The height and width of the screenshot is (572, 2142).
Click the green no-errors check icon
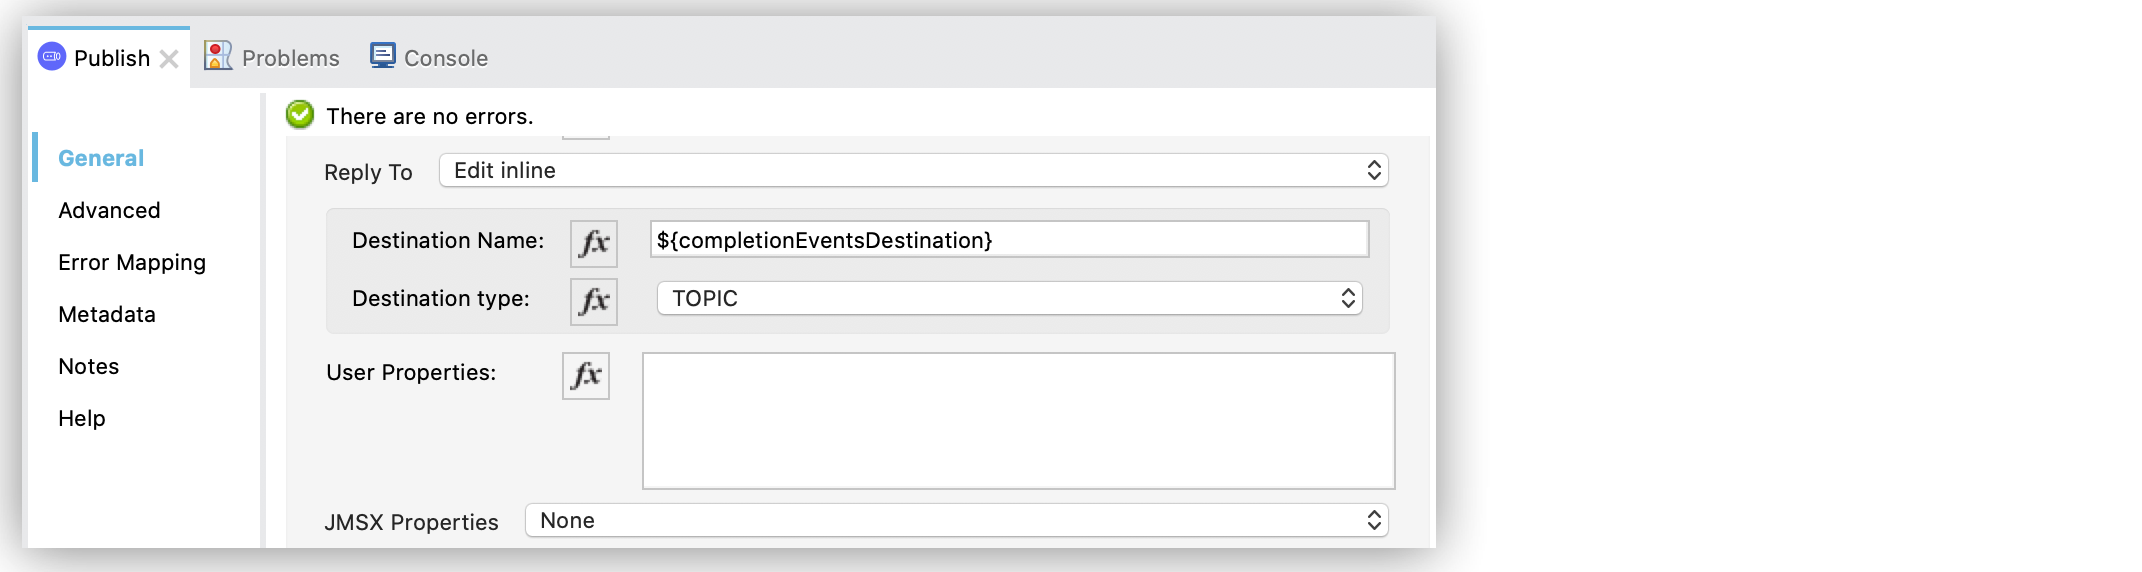tap(300, 115)
